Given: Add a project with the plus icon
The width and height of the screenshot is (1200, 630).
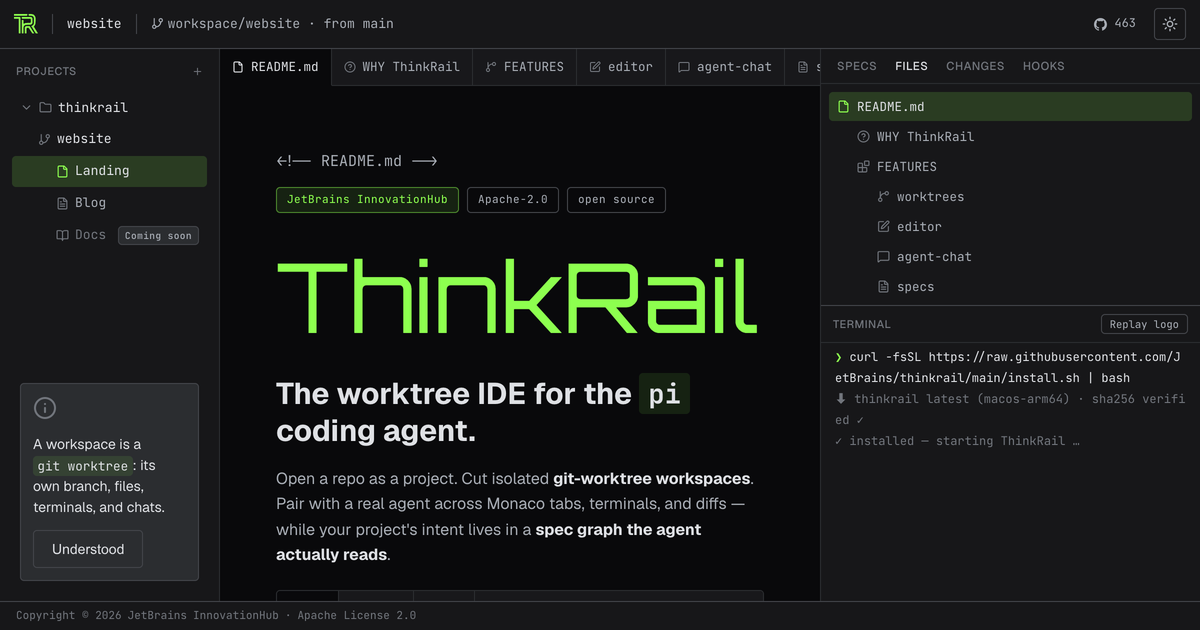Looking at the screenshot, I should coord(197,71).
